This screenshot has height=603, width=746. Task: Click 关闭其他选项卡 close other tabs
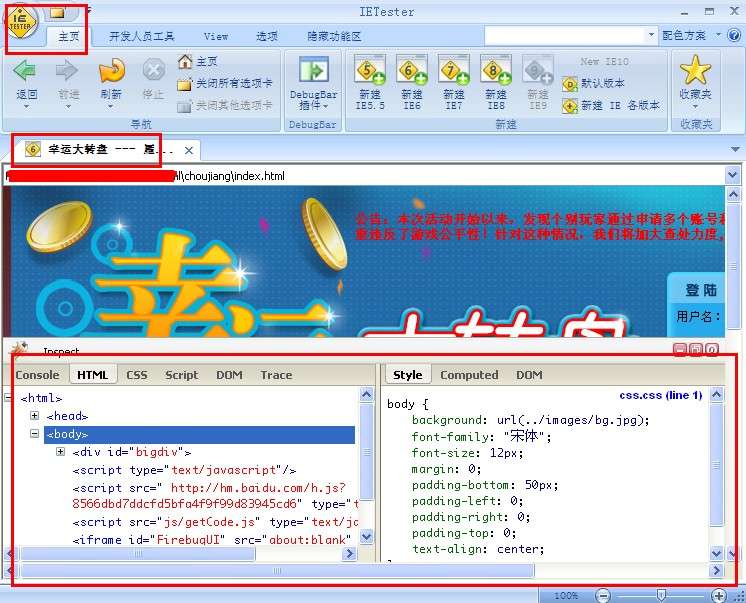pos(225,105)
